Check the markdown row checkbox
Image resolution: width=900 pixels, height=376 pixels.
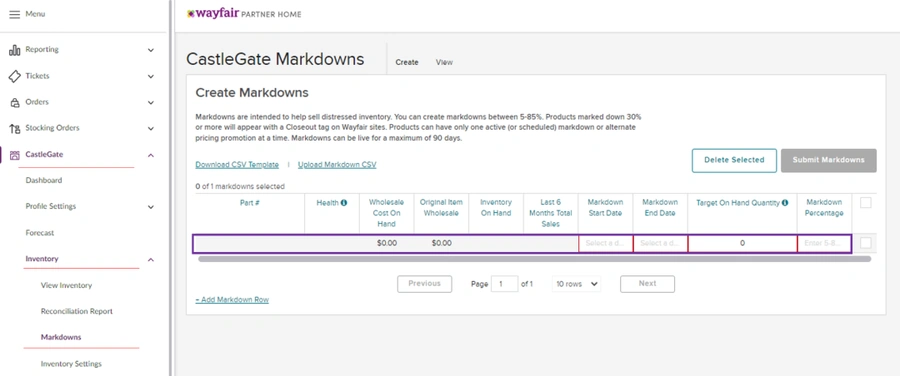[866, 243]
